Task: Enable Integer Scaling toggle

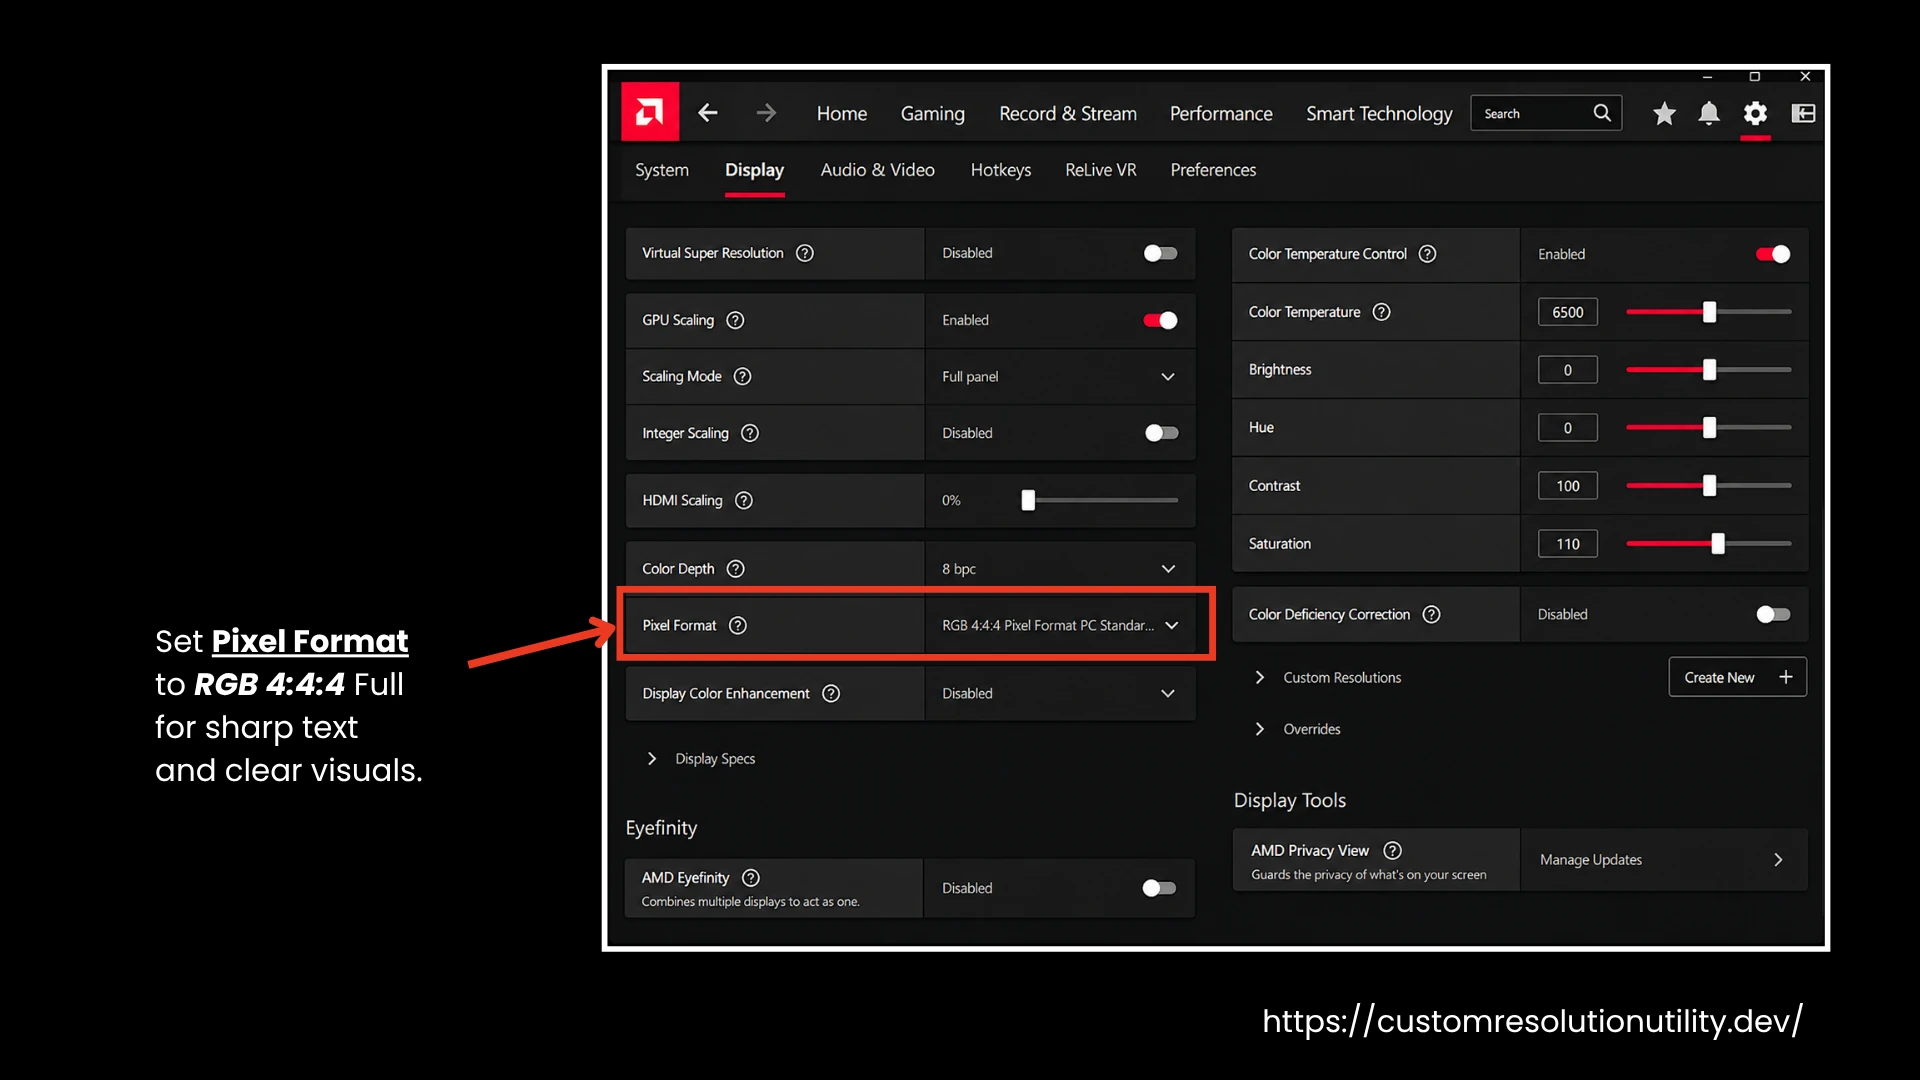Action: (1161, 433)
